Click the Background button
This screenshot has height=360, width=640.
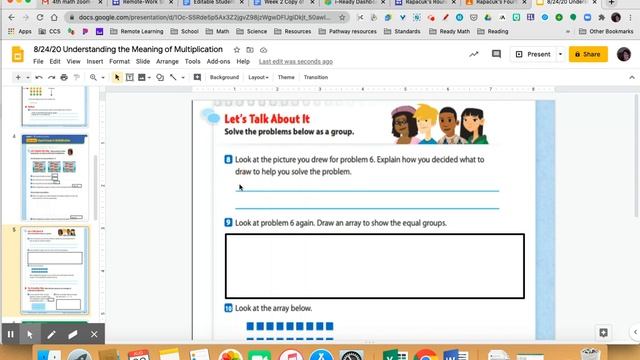pos(224,77)
